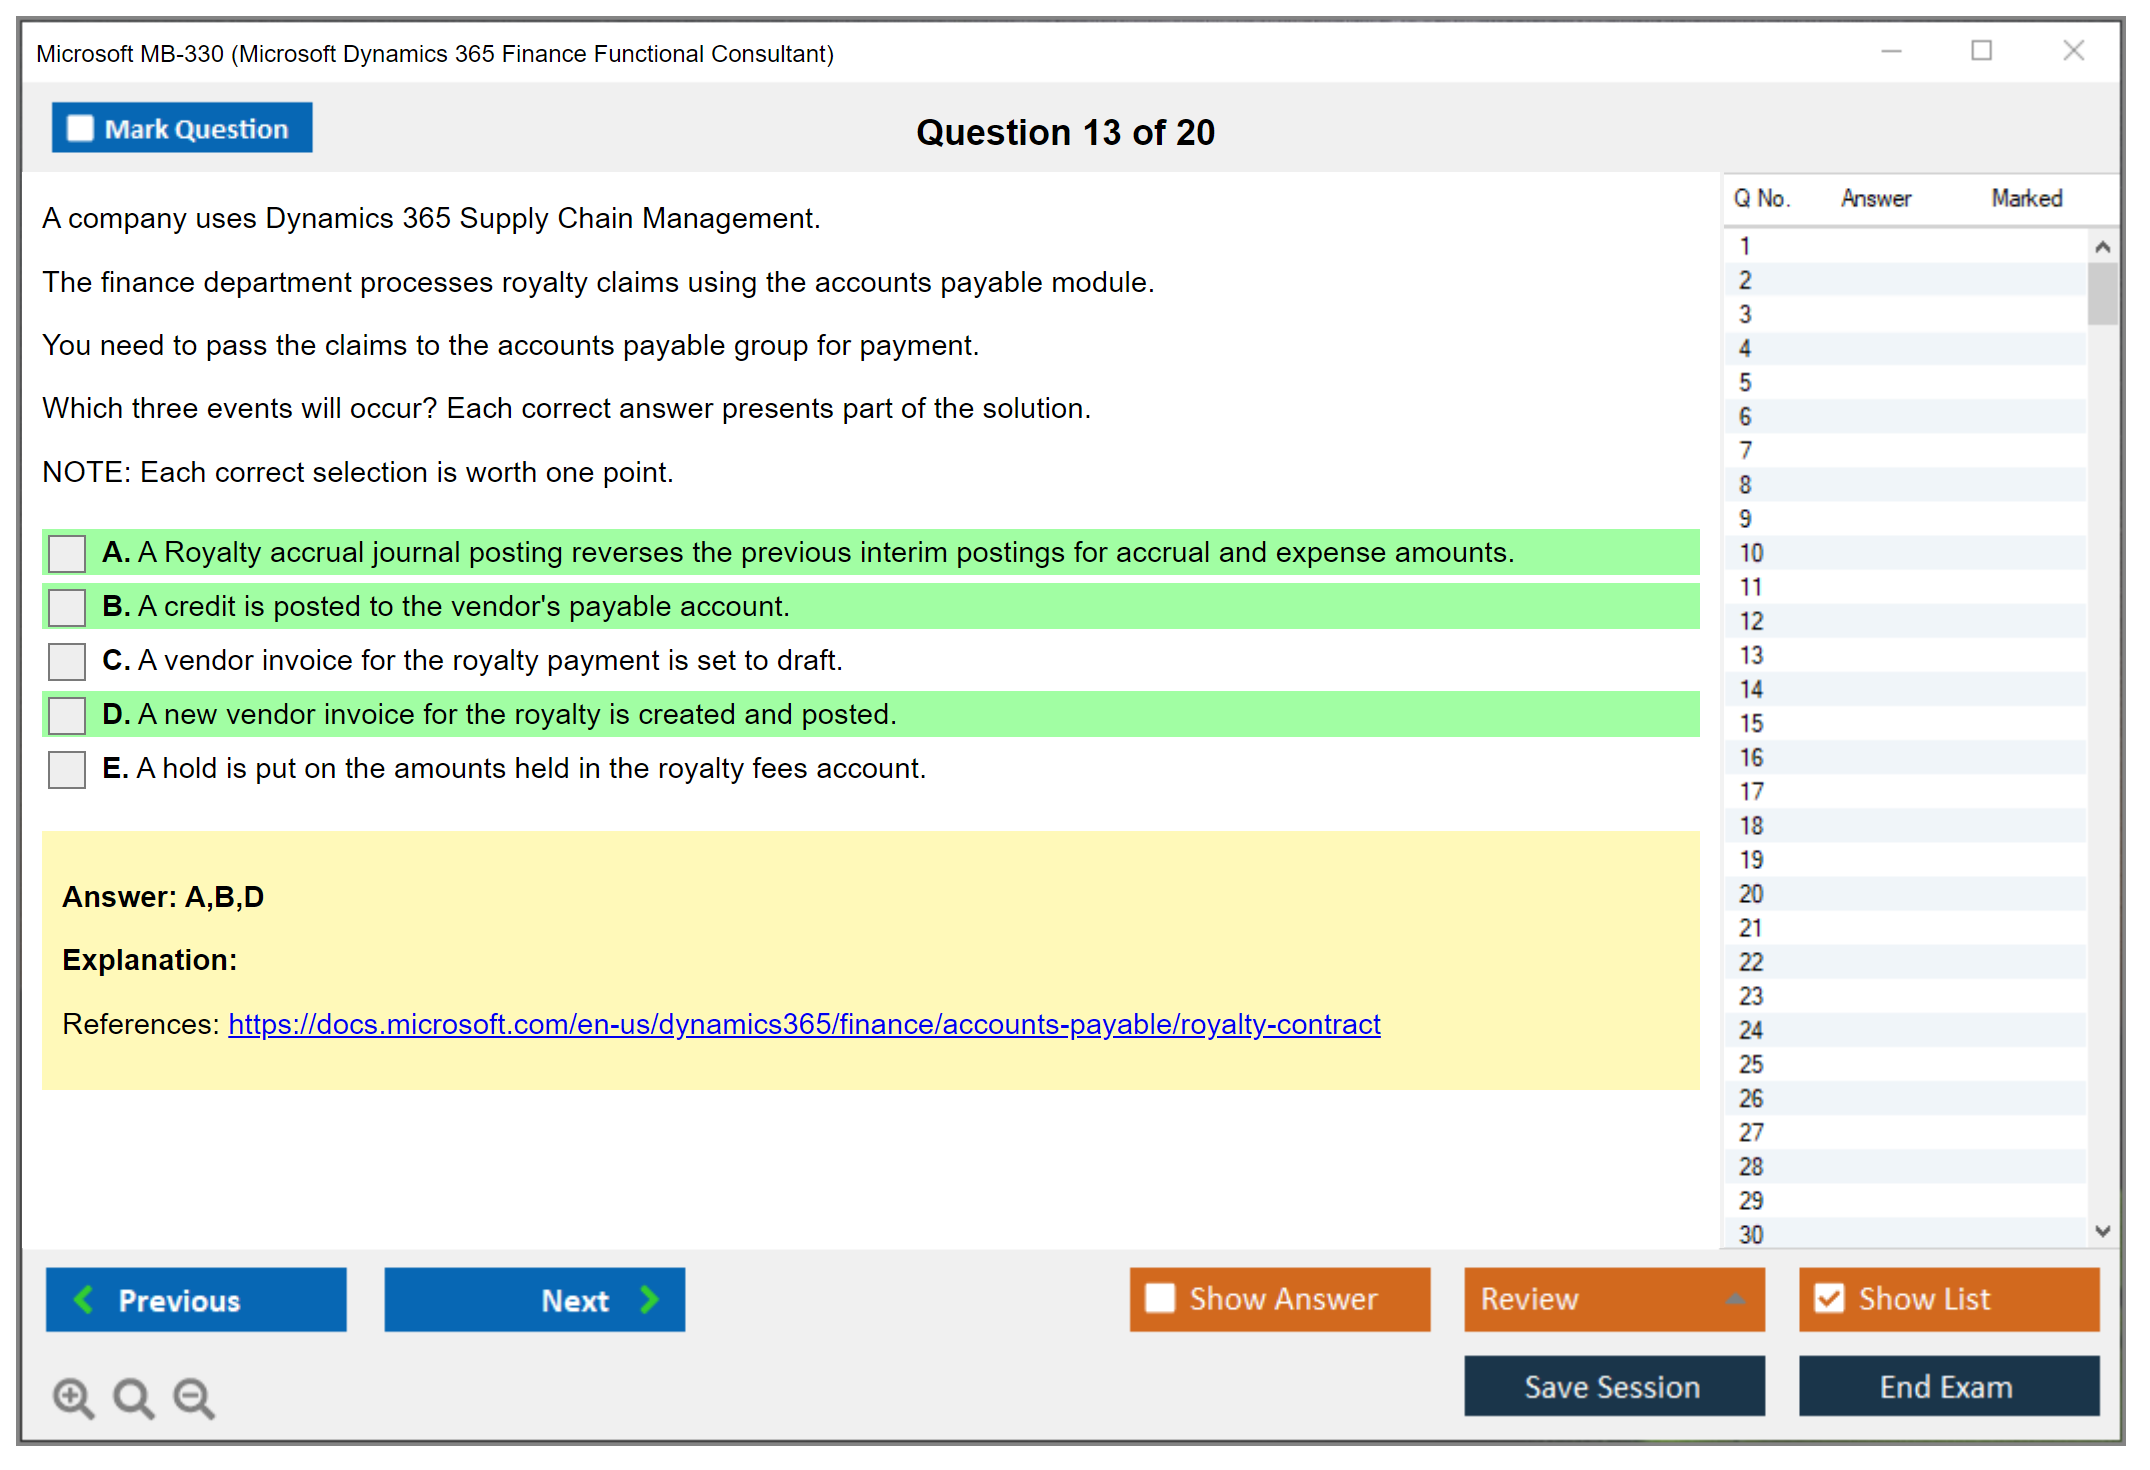Viewport: 2150px width, 1470px height.
Task: Expand the Review dropdown arrow
Action: [1735, 1299]
